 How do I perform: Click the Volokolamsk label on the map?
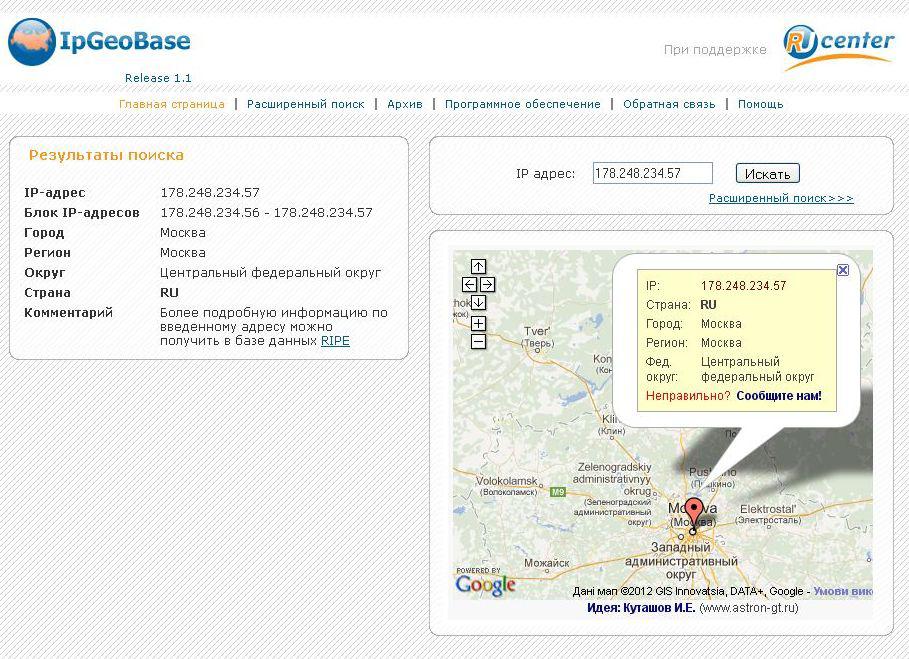(507, 481)
